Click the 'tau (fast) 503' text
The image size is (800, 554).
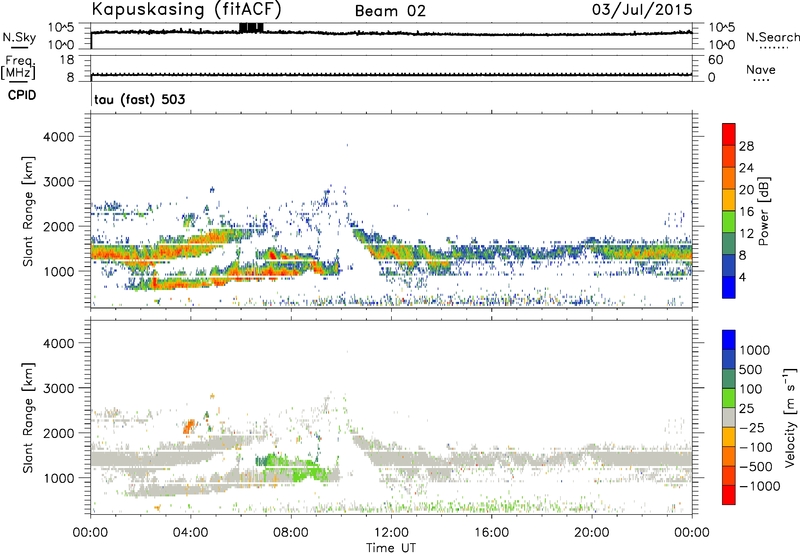140,99
